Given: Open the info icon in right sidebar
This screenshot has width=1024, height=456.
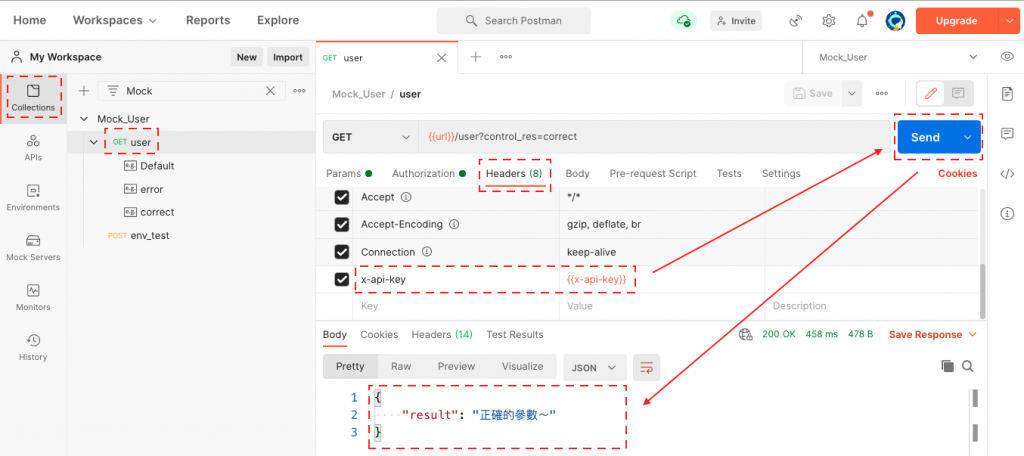Looking at the screenshot, I should (x=1007, y=213).
